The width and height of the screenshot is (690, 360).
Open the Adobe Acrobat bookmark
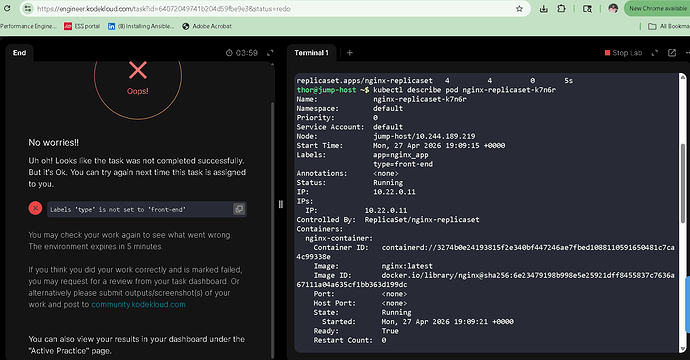click(207, 26)
